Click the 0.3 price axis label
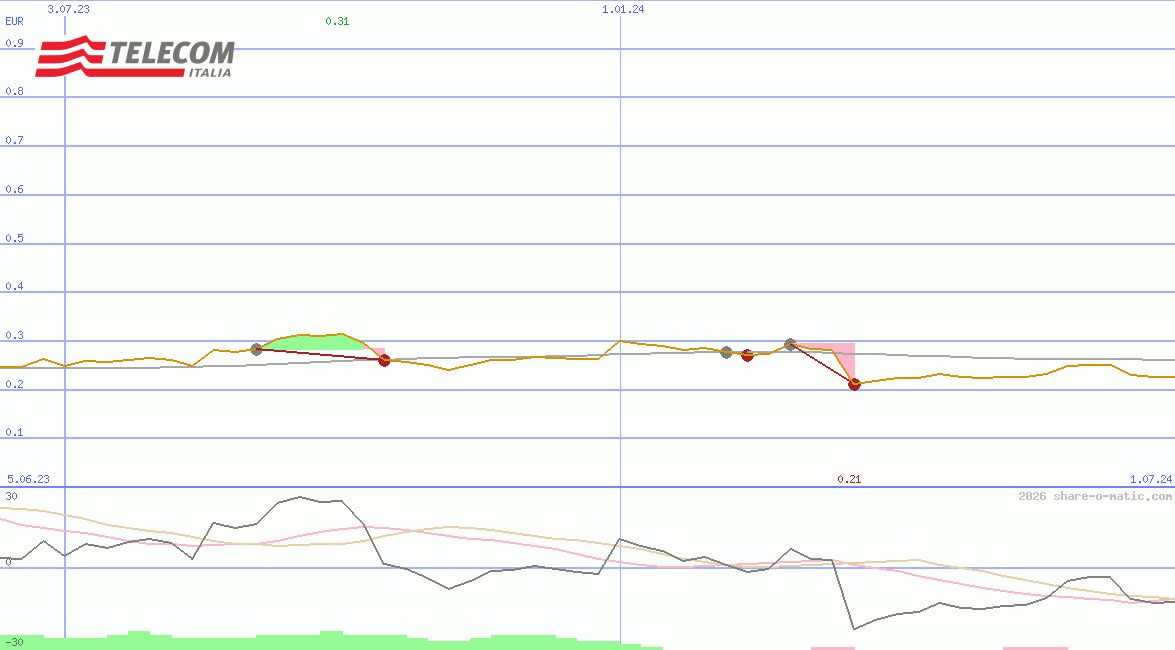 pos(14,335)
